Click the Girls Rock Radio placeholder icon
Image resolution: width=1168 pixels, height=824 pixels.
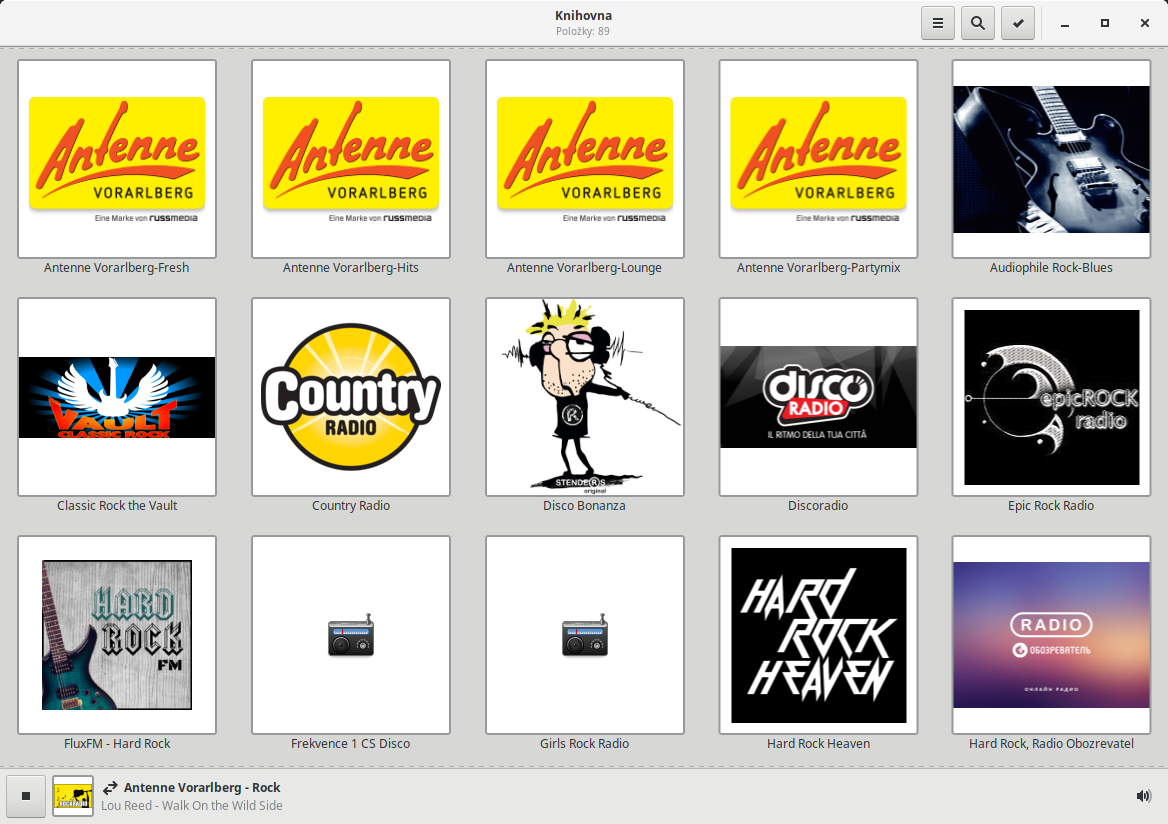pos(585,635)
